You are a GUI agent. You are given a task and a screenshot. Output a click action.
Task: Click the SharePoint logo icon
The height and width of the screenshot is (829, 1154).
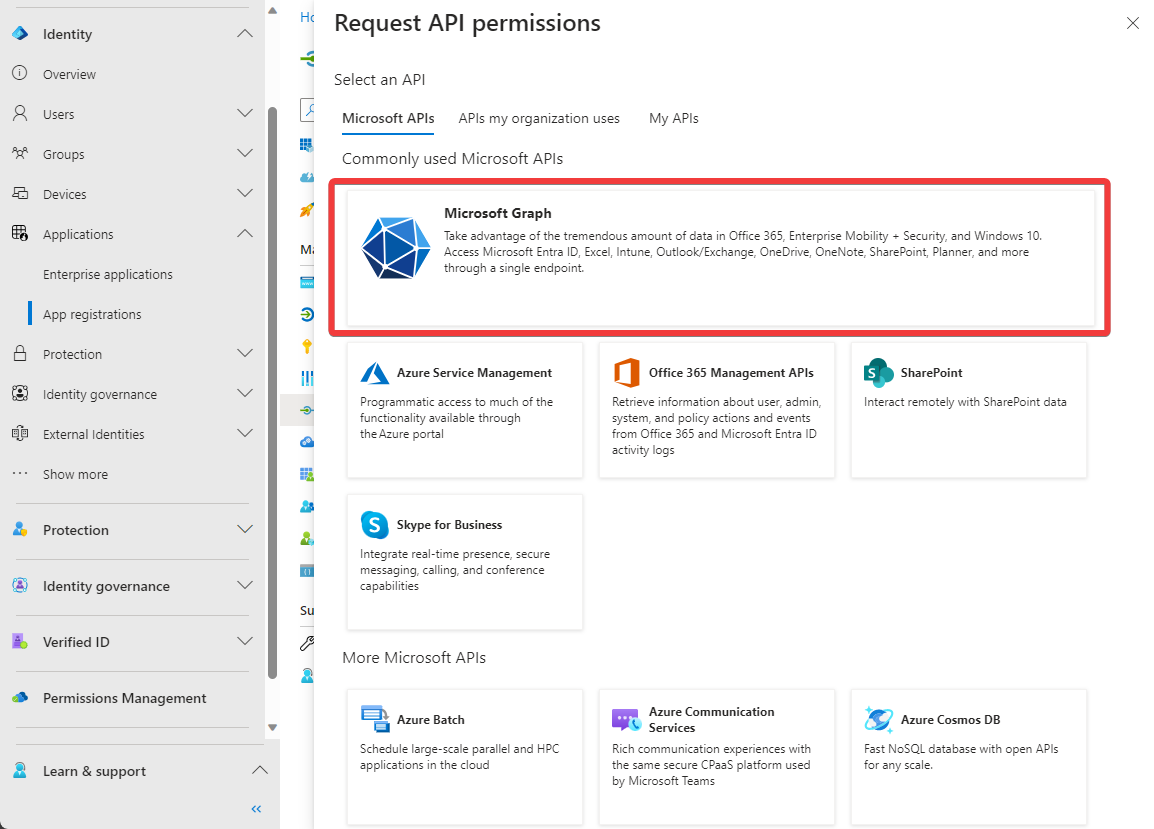[x=878, y=373]
